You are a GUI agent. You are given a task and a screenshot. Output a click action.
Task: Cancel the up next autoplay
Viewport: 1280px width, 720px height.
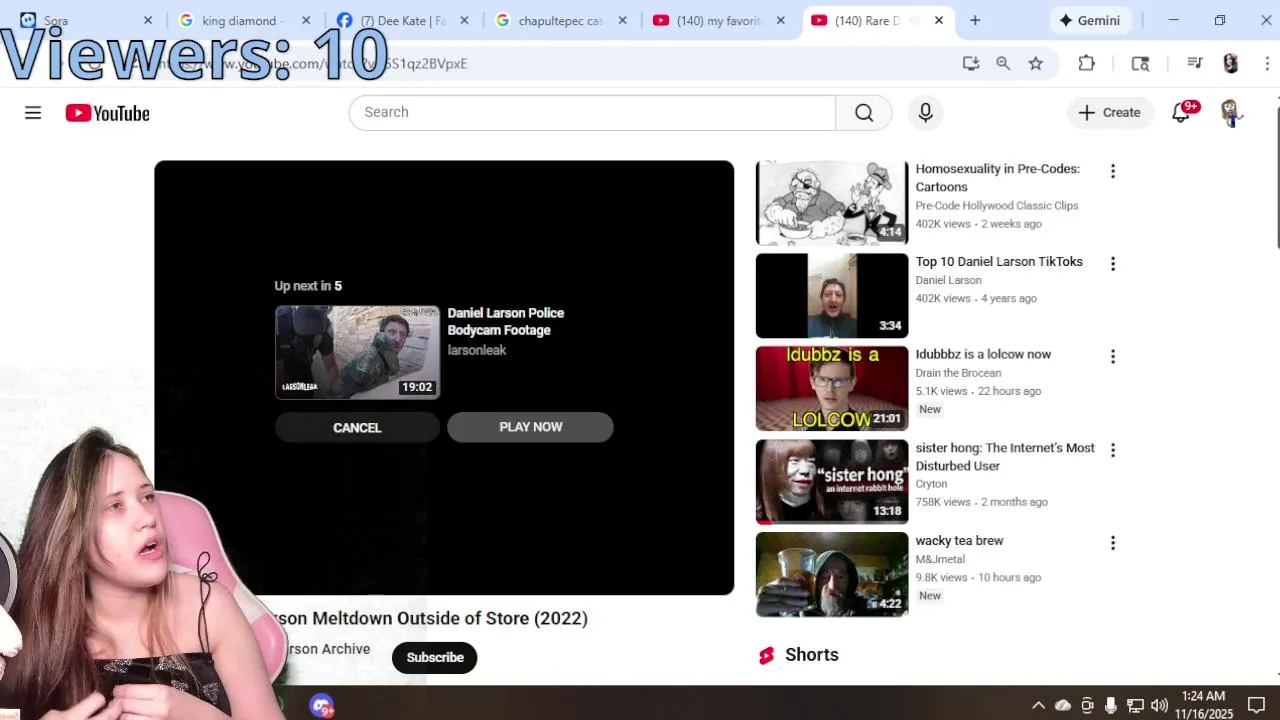(357, 427)
